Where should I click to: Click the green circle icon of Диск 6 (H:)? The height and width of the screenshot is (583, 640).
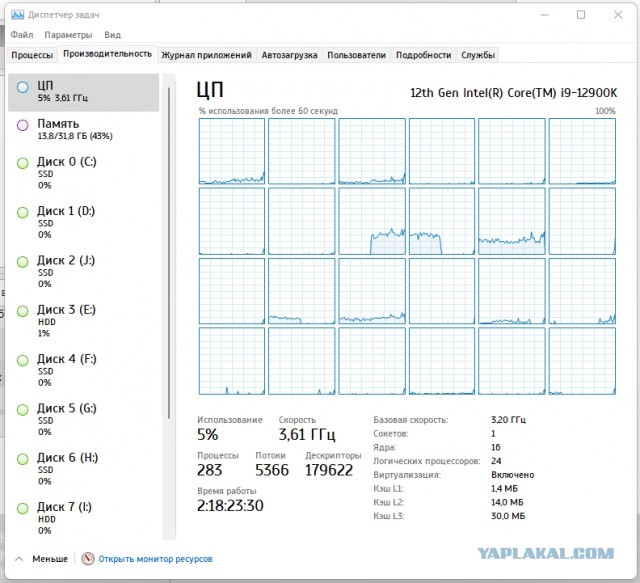coord(22,459)
